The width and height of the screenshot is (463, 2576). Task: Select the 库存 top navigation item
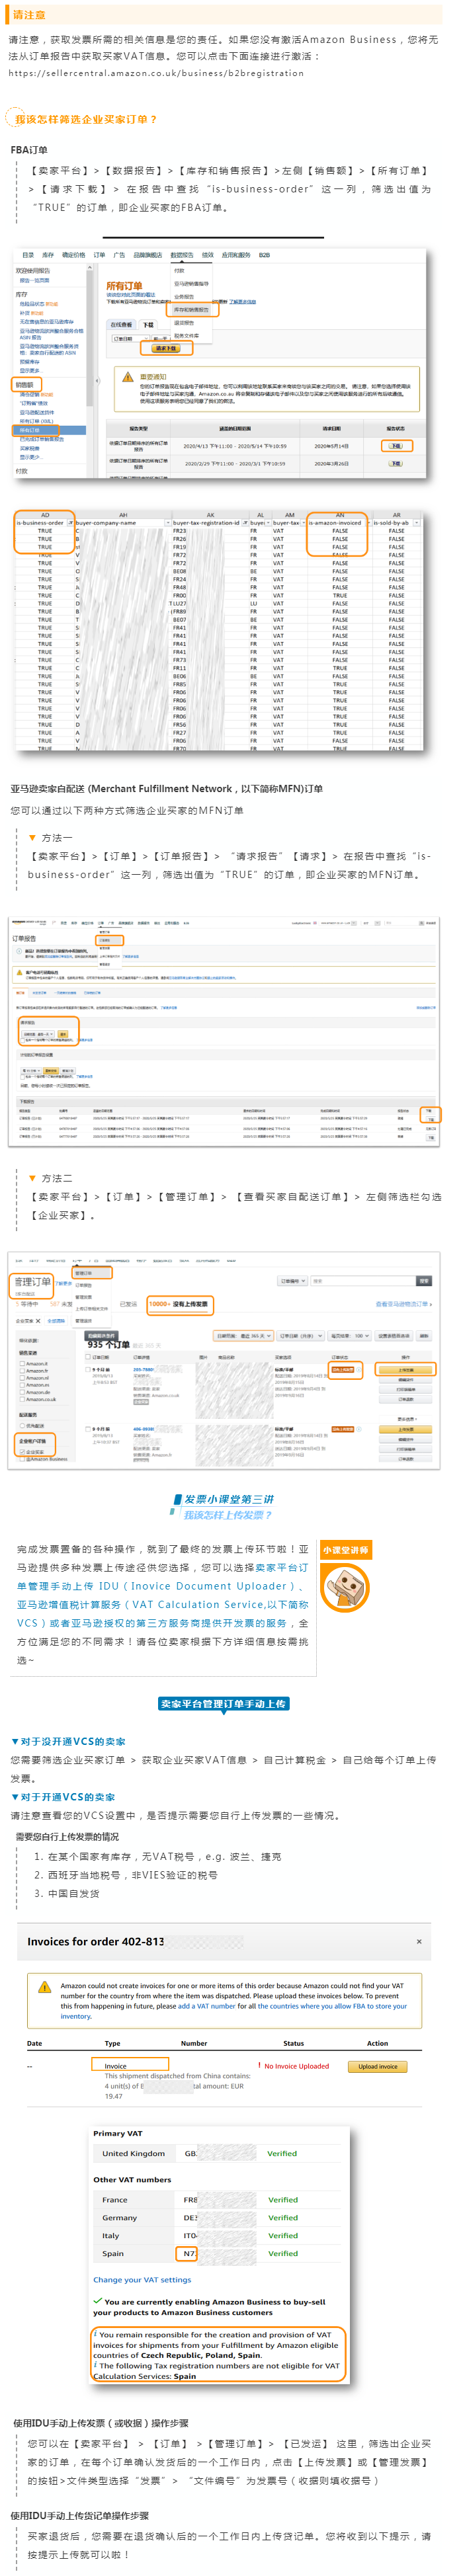[48, 255]
